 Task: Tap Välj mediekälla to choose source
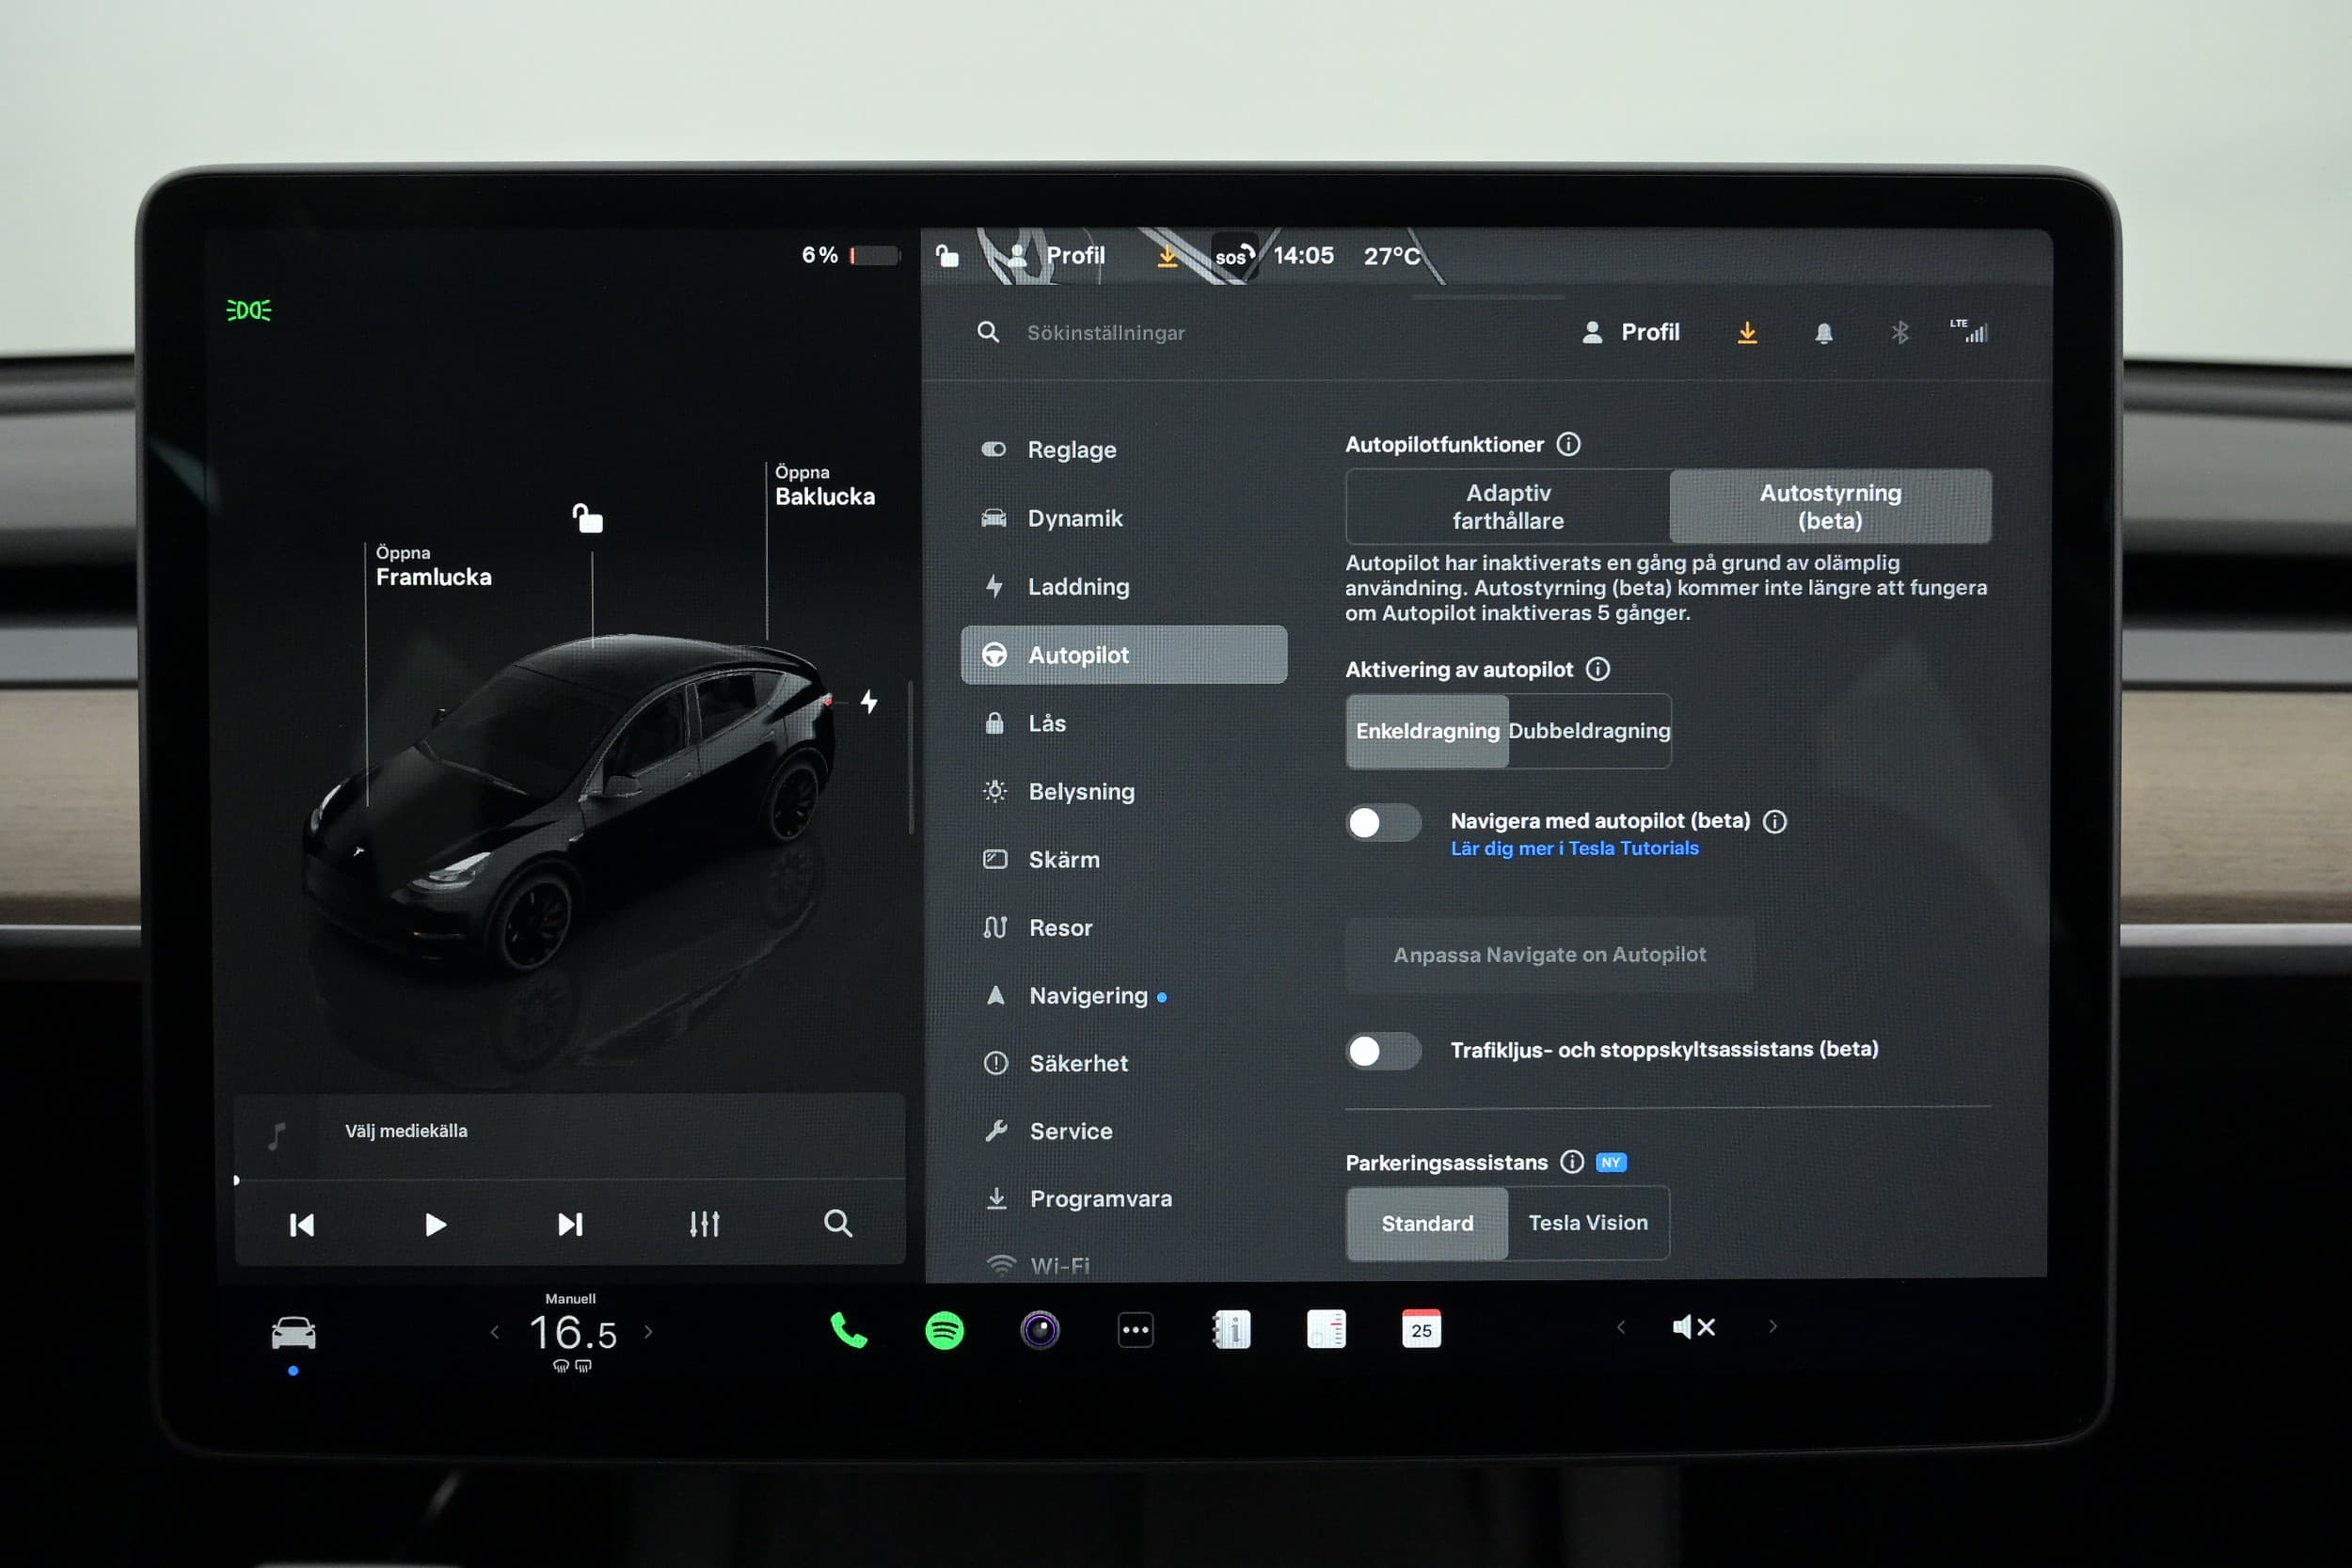(x=406, y=1131)
